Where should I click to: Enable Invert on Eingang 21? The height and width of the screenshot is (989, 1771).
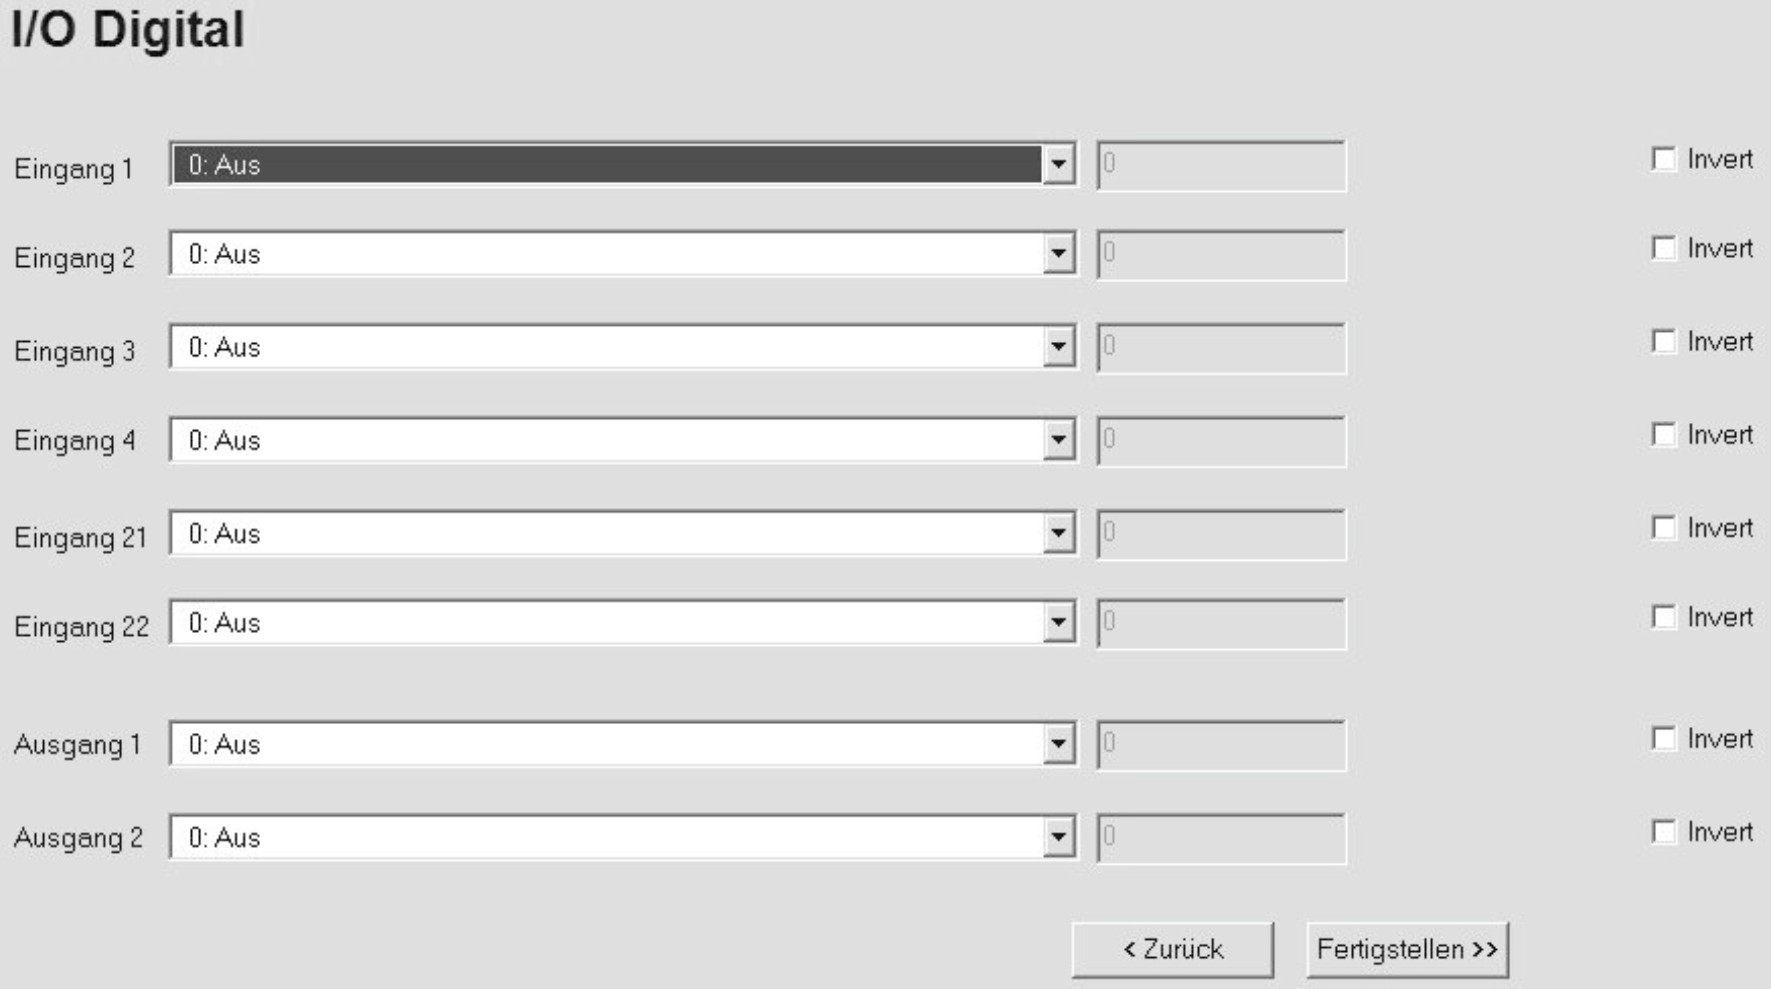pos(1663,528)
